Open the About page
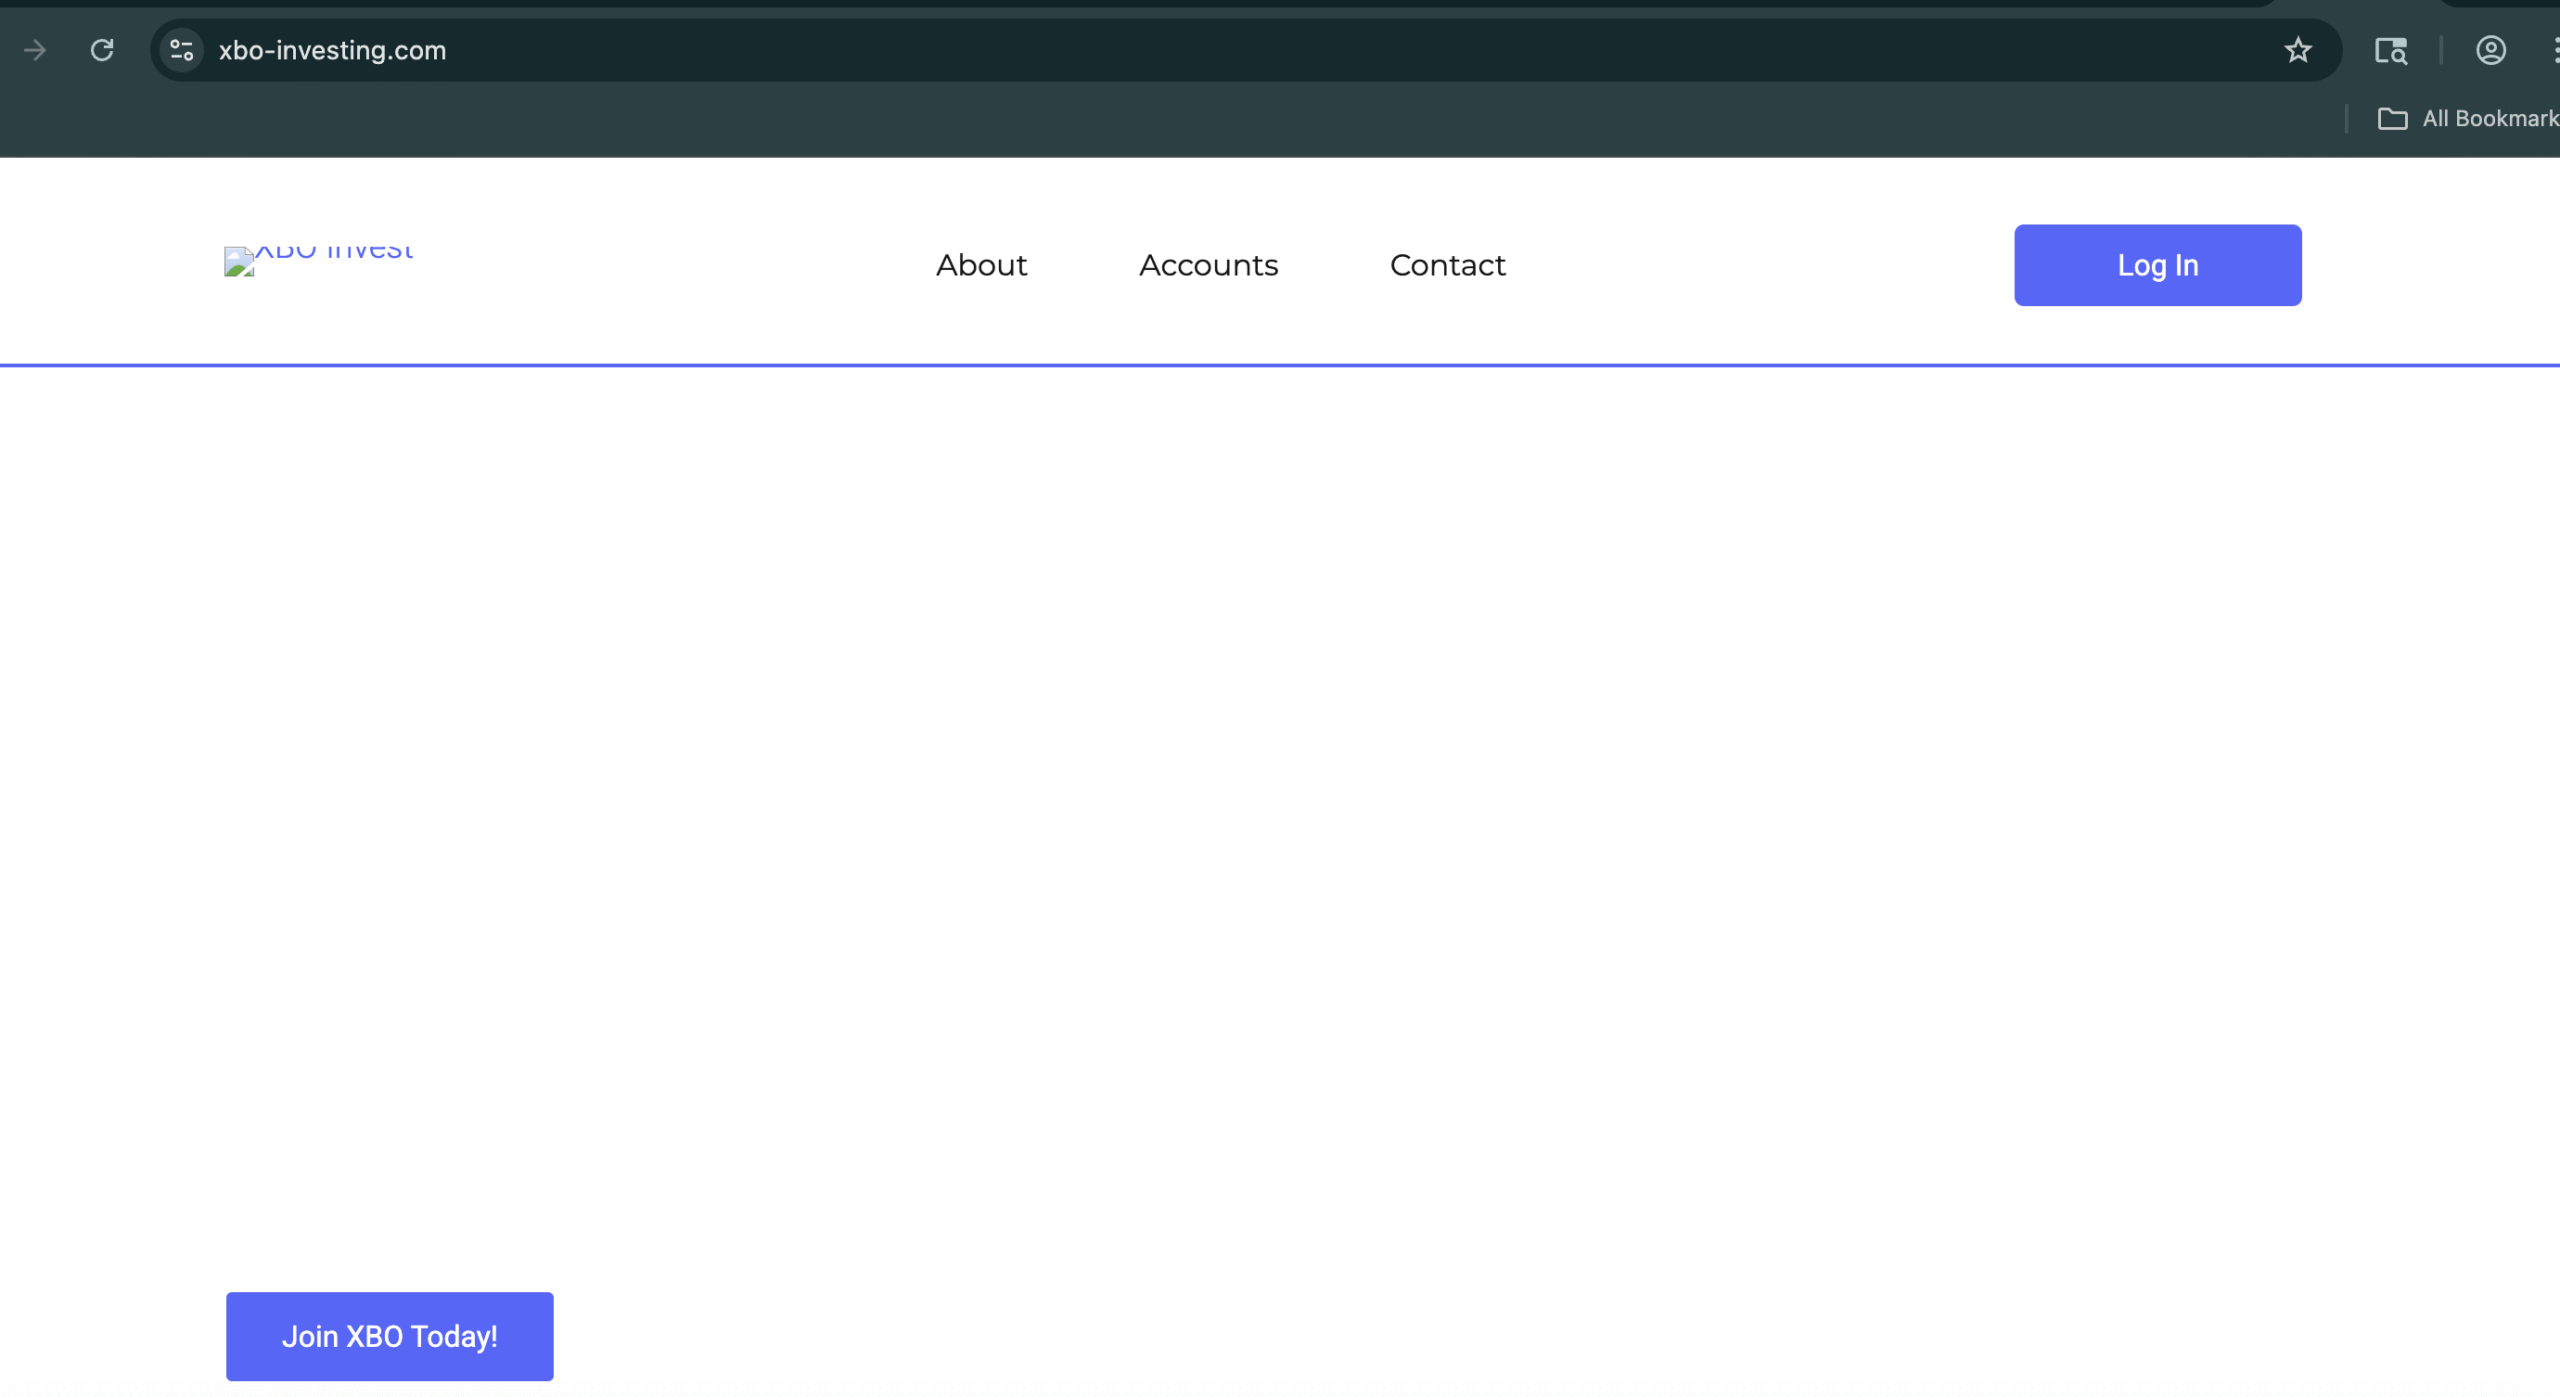 (x=981, y=265)
